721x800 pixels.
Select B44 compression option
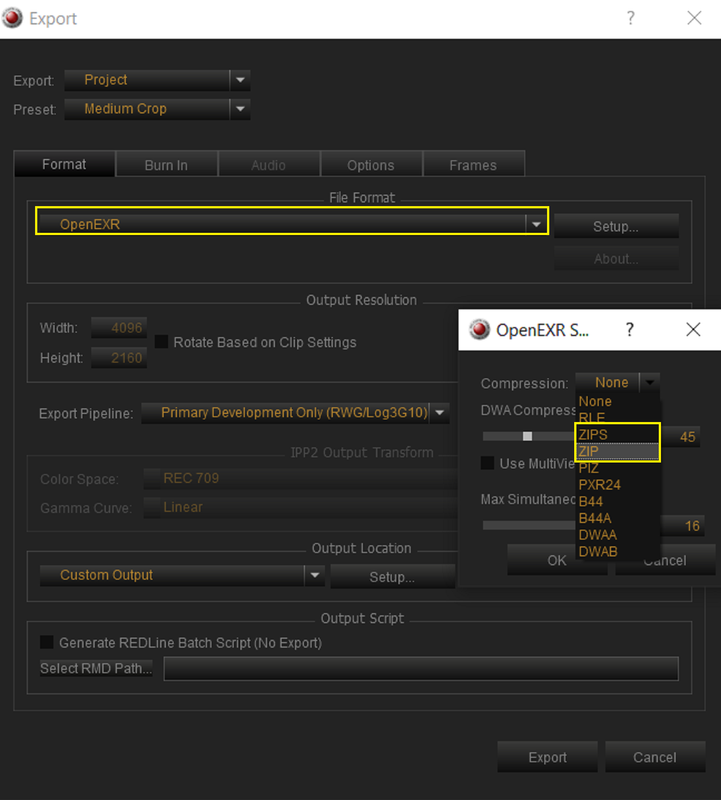pyautogui.click(x=618, y=502)
